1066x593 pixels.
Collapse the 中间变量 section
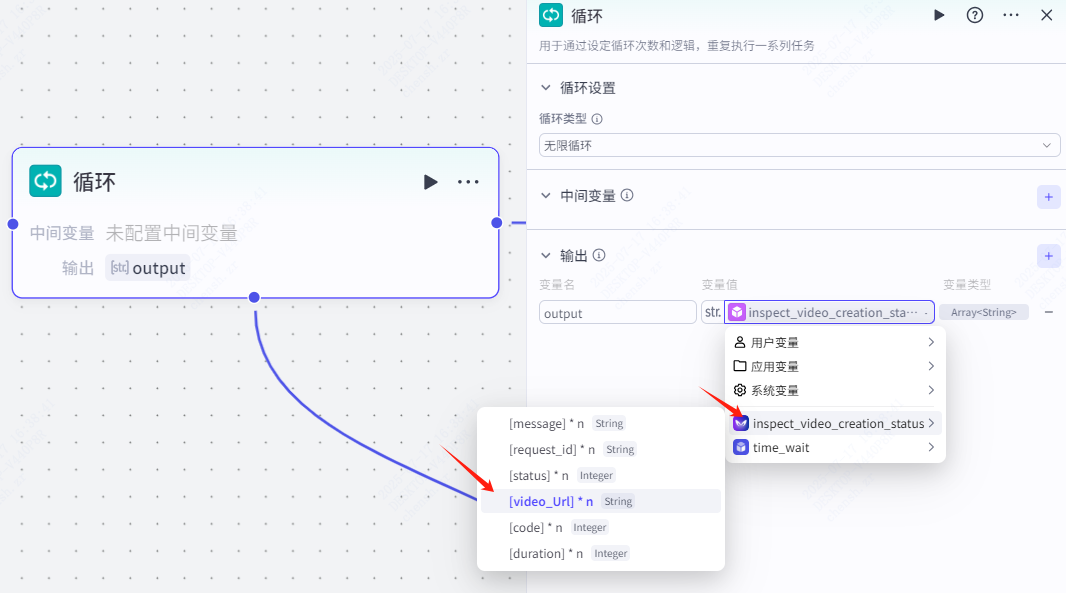click(x=546, y=196)
